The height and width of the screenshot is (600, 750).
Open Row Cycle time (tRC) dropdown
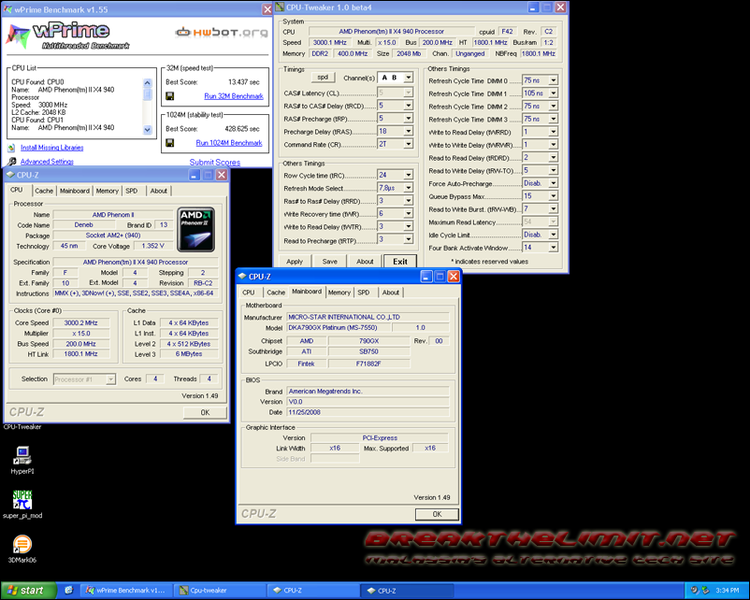[x=408, y=175]
